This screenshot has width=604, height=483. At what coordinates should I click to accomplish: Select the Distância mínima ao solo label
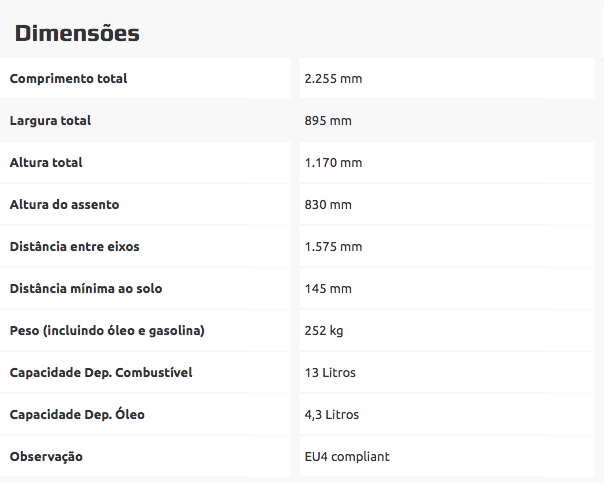85,289
